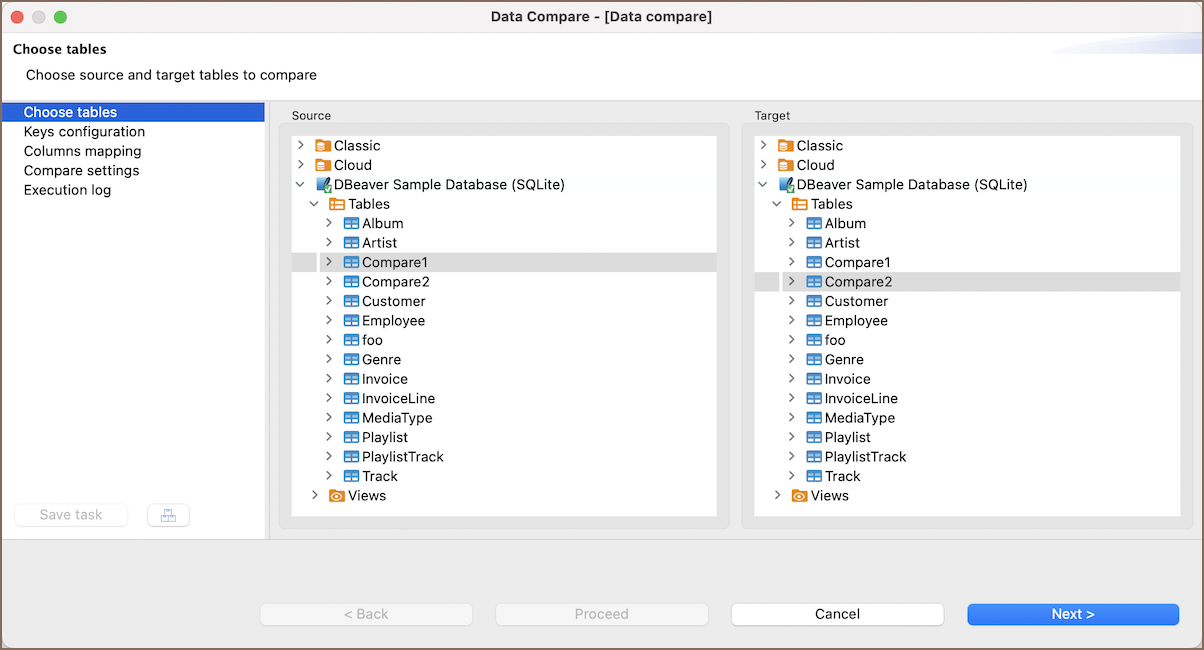Select InvoiceLine table name in Source tree
Viewport: 1204px width, 650px height.
point(398,399)
